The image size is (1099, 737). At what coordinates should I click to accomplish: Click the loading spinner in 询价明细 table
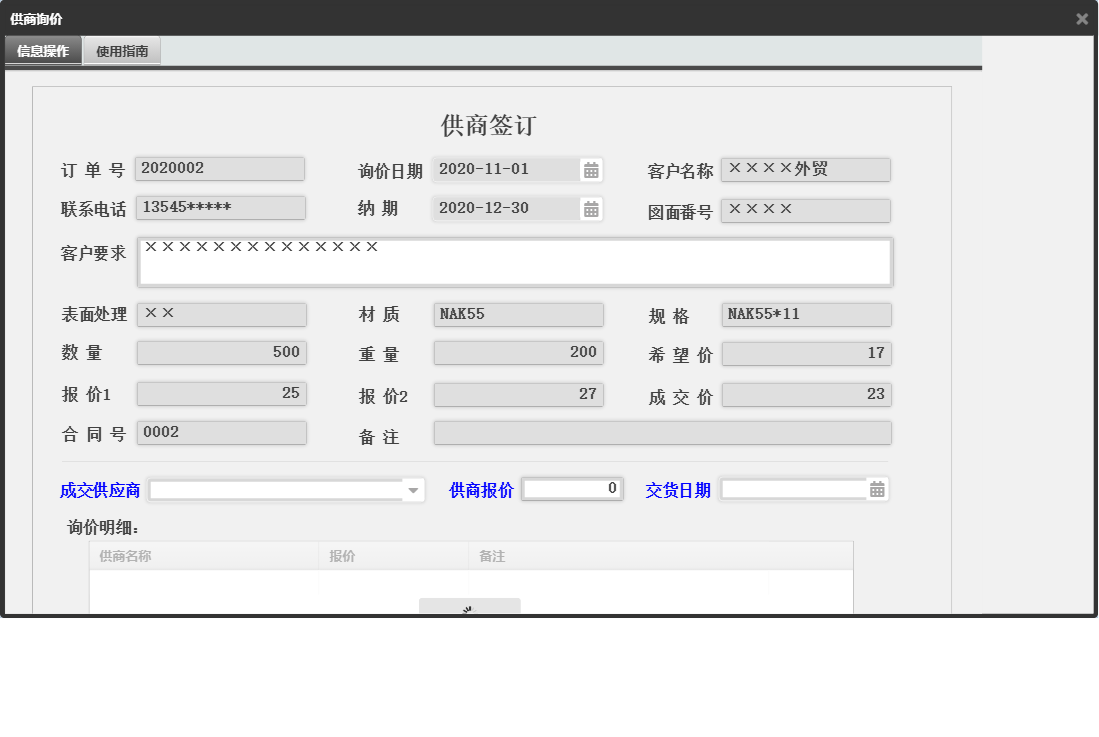click(x=470, y=609)
